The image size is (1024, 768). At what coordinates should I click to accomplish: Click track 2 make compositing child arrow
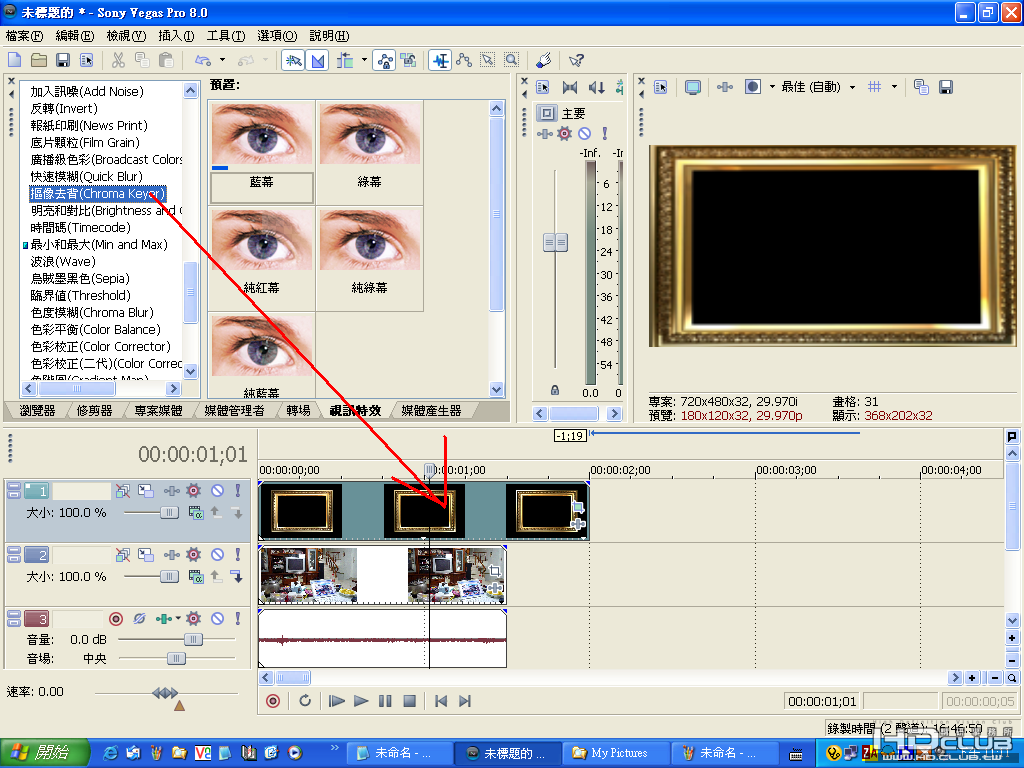(x=237, y=576)
